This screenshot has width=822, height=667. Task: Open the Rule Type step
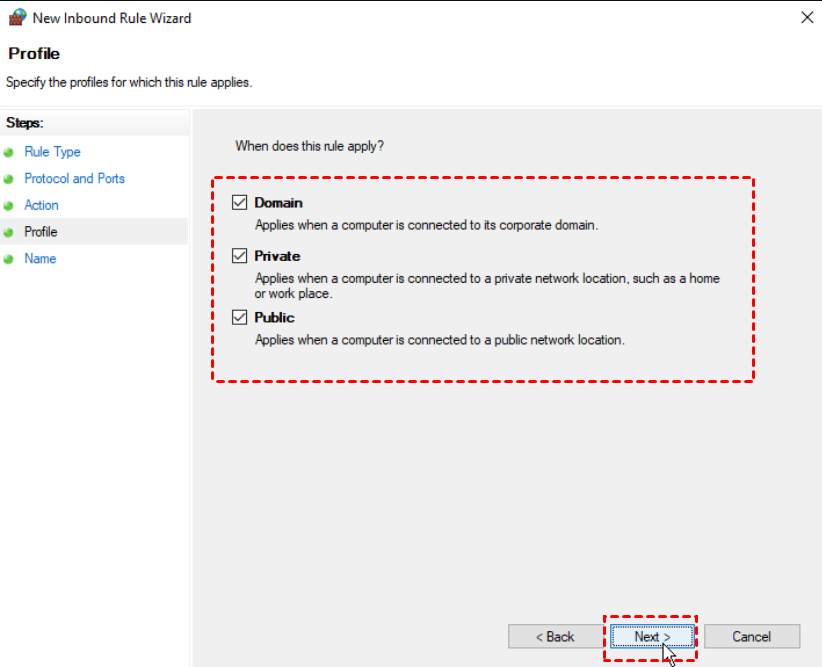(x=52, y=152)
